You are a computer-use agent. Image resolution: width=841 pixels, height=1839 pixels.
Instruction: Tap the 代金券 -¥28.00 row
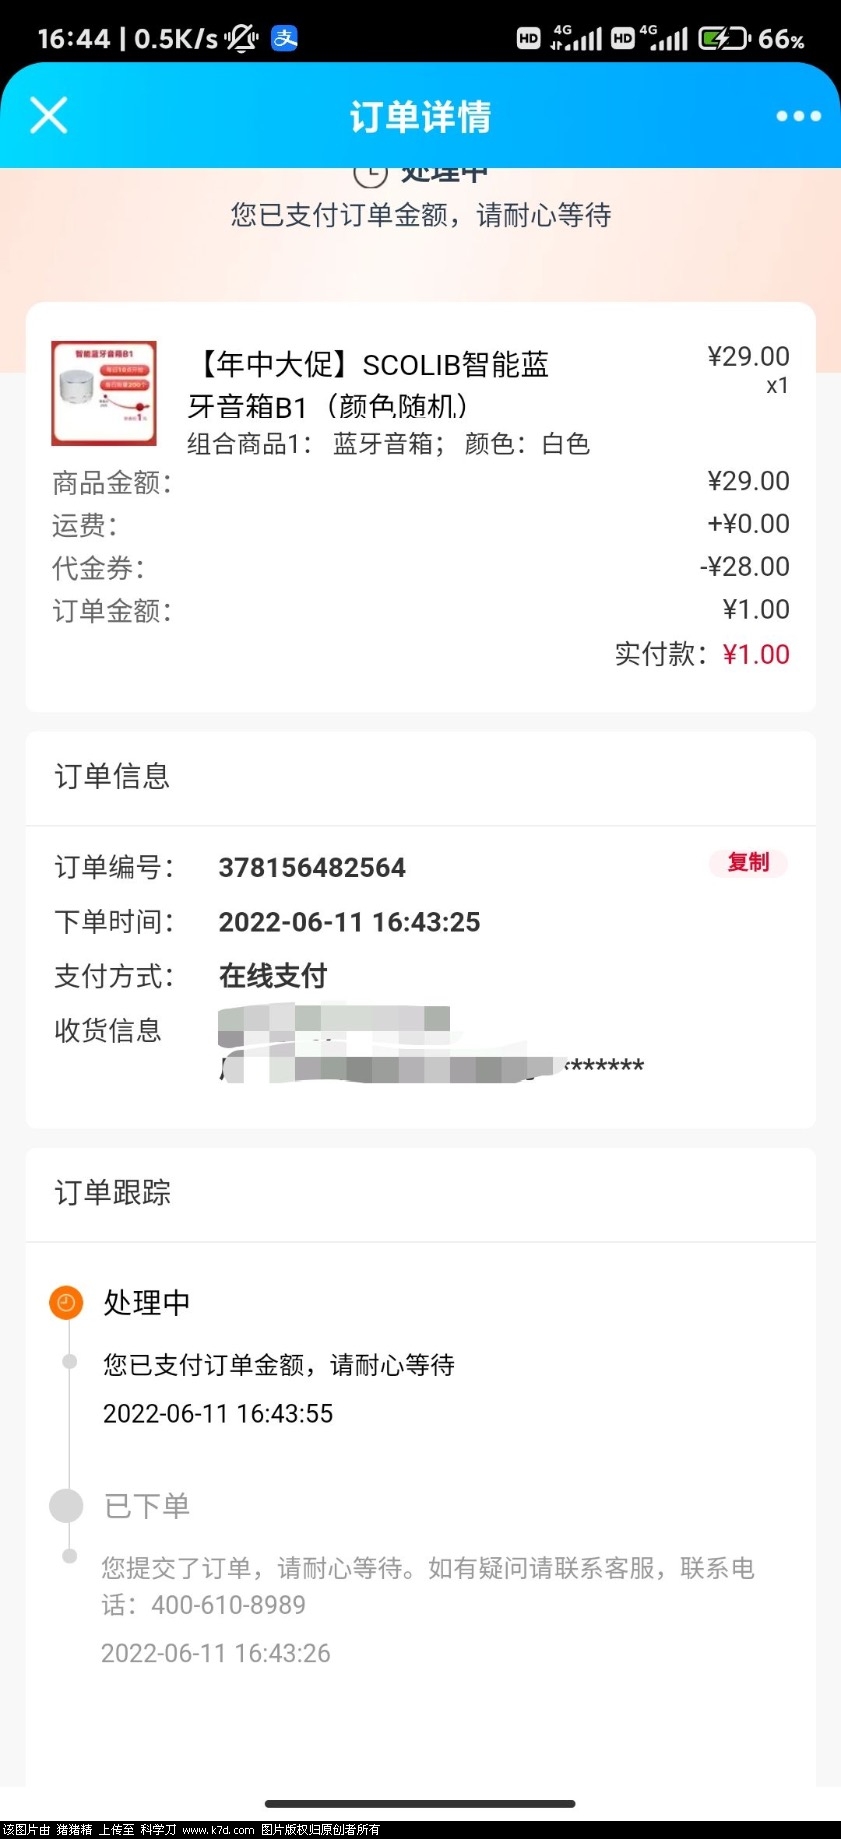tap(421, 567)
